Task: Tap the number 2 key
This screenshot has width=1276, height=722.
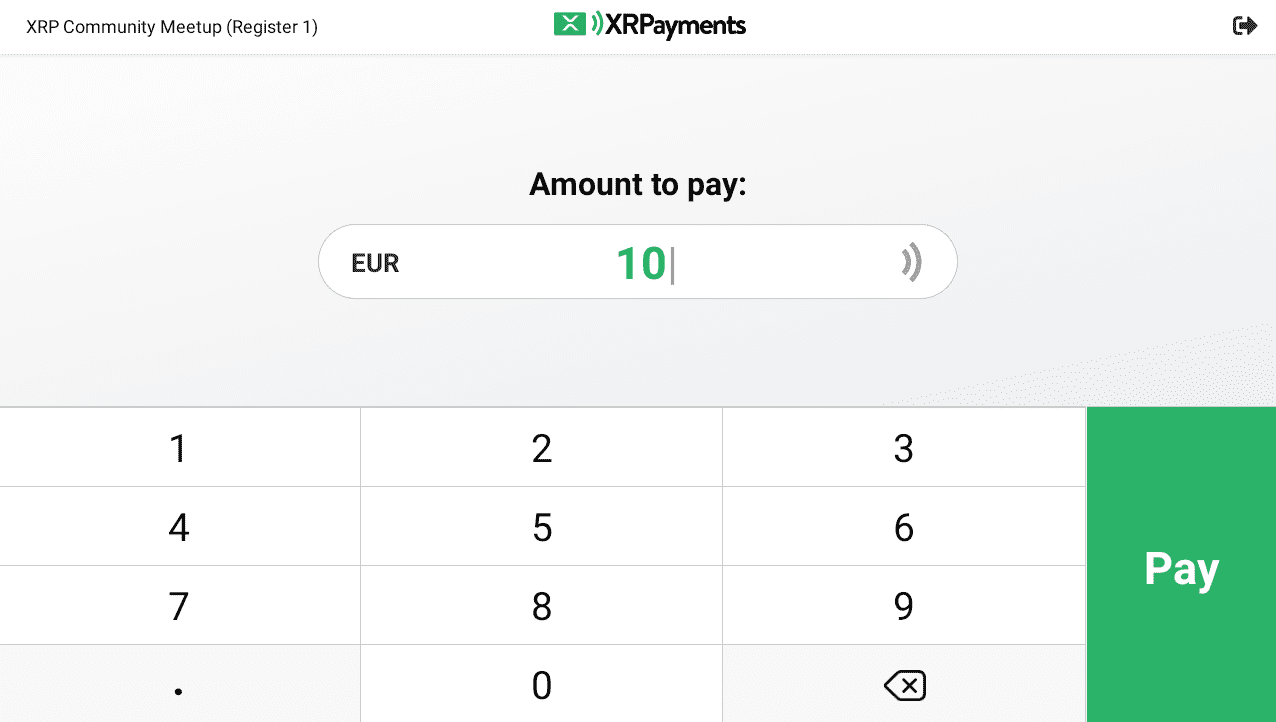Action: coord(541,448)
